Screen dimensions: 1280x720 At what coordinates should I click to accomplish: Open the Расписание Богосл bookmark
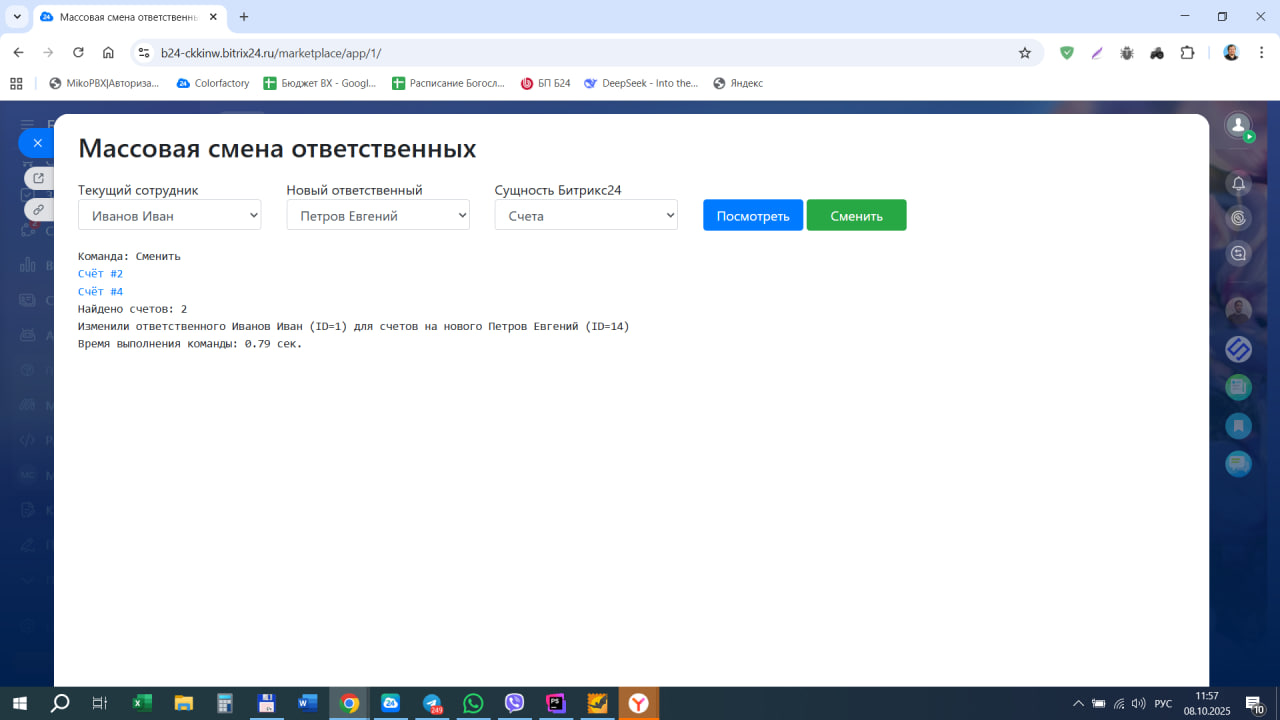coord(449,83)
